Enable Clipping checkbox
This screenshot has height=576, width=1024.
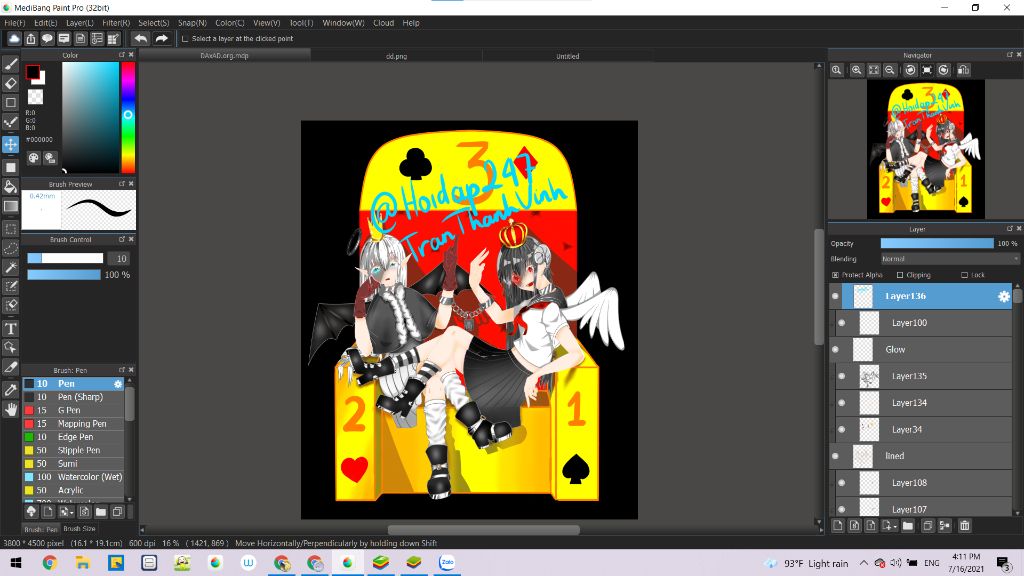pos(900,275)
